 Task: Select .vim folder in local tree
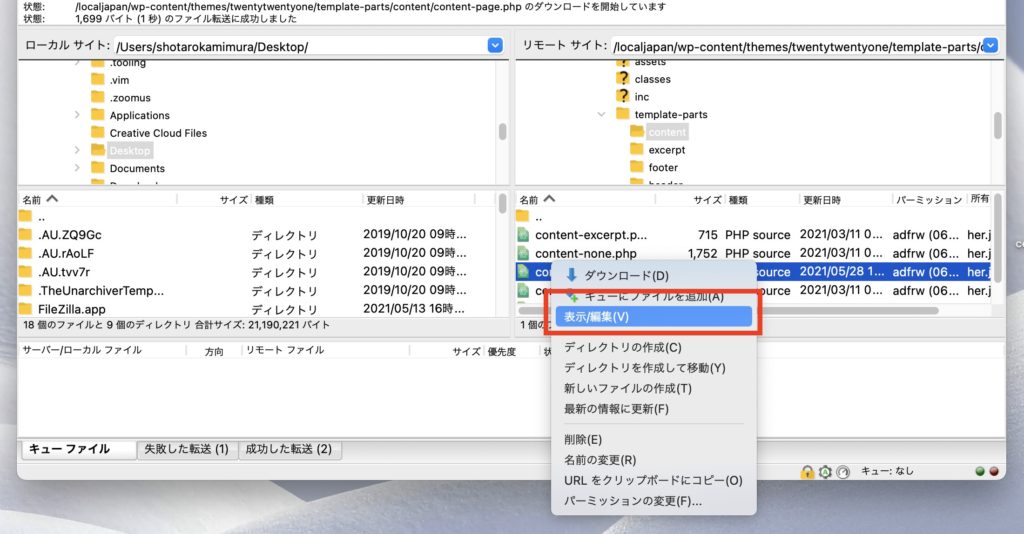(x=120, y=80)
